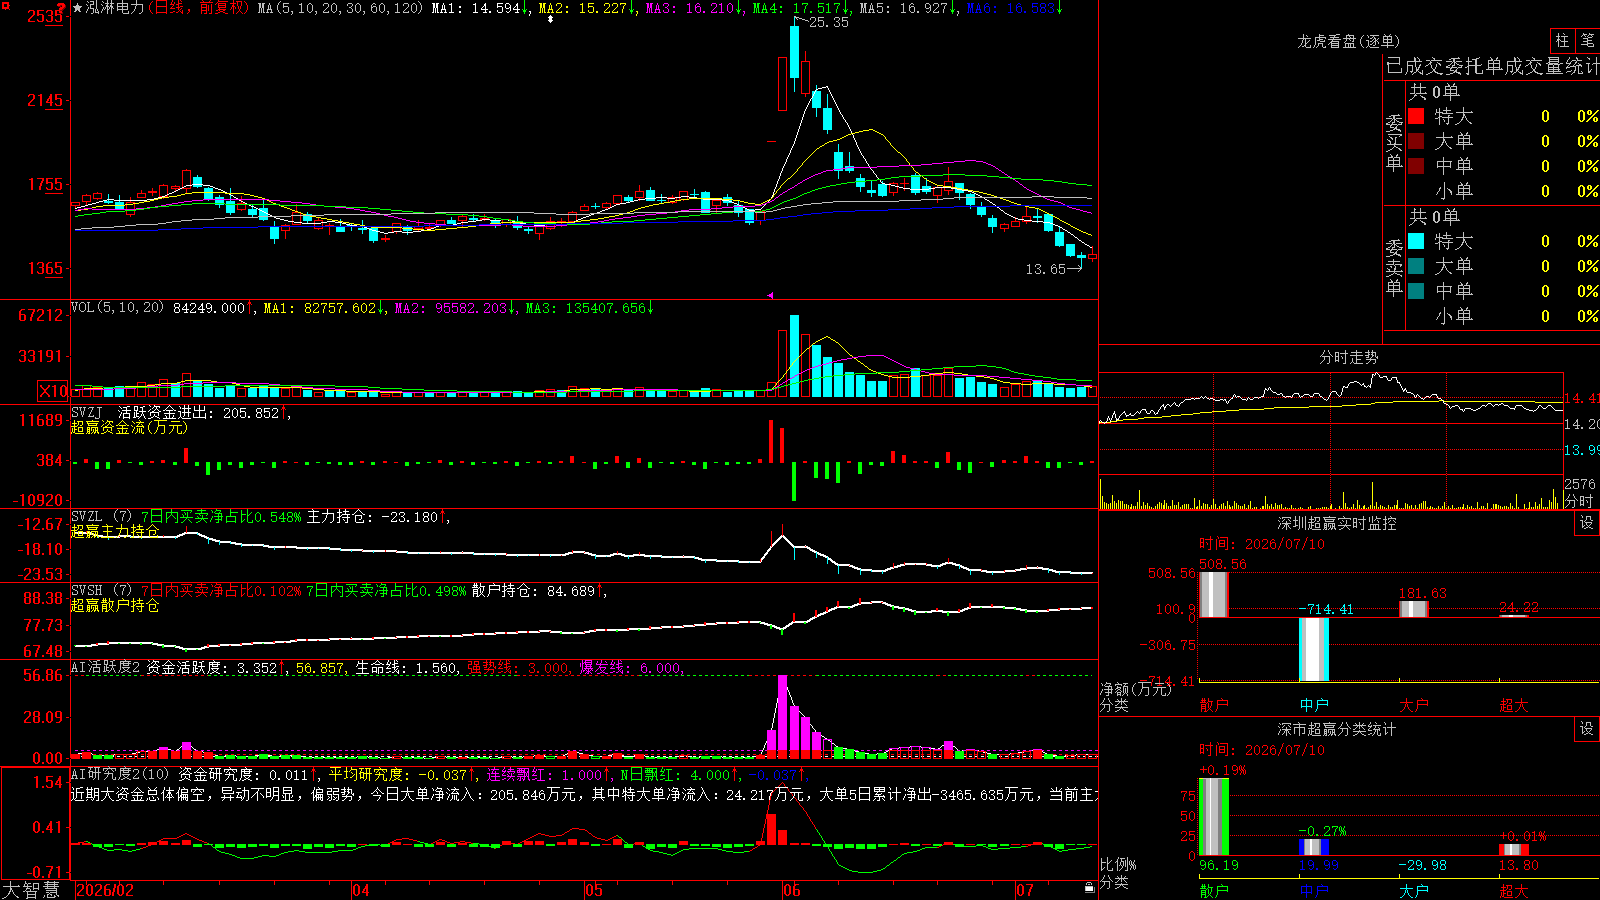Click the 已成交委托单成交量统计 header
Image resolution: width=1600 pixels, height=900 pixels.
[1492, 66]
